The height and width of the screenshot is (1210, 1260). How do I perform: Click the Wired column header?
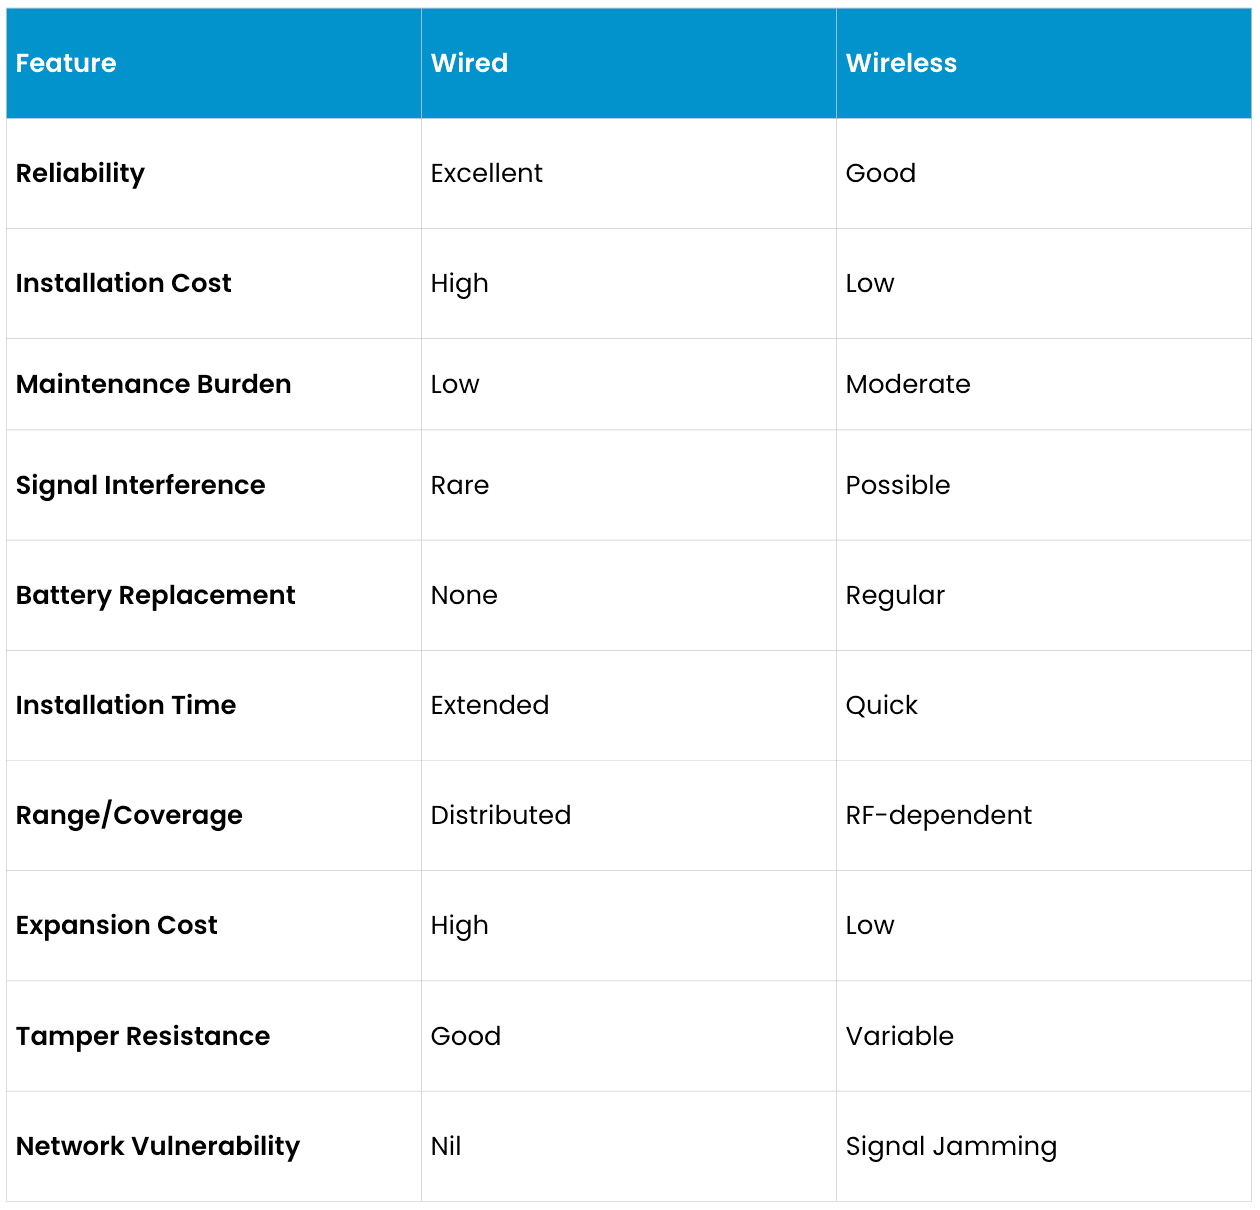(x=469, y=63)
